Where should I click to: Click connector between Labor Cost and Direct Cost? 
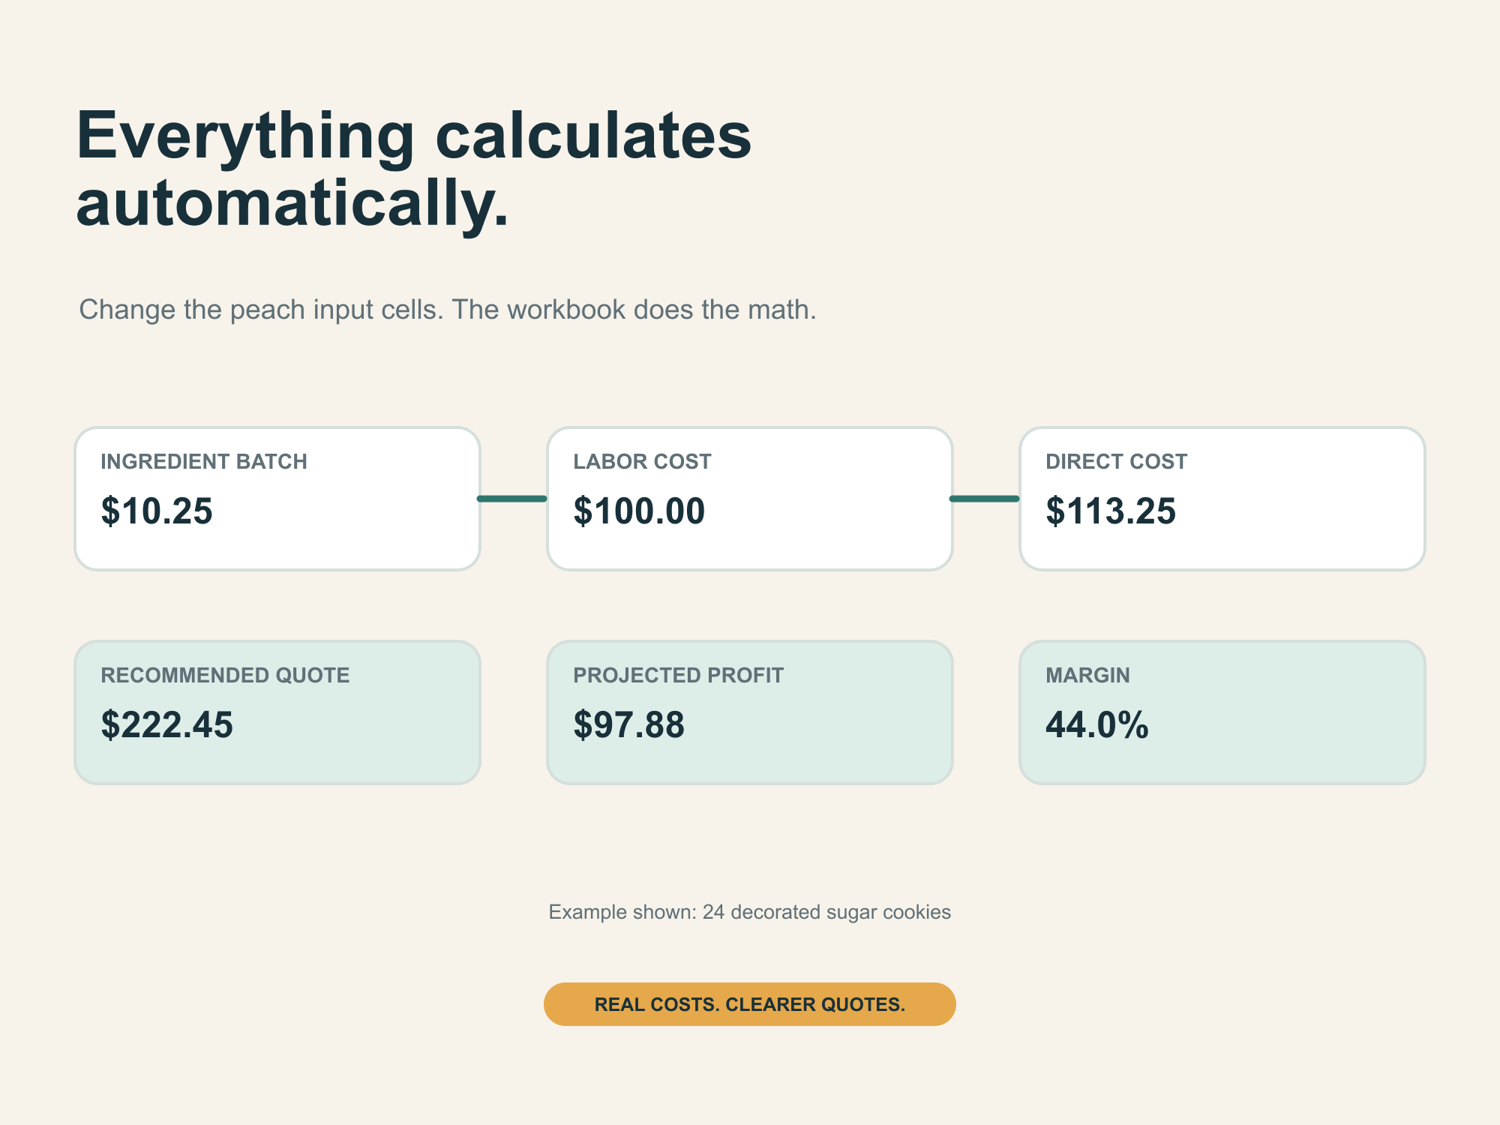(x=985, y=498)
